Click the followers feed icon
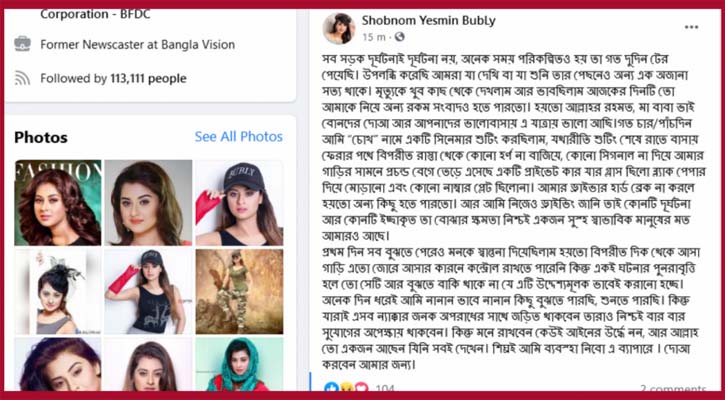 (x=22, y=78)
